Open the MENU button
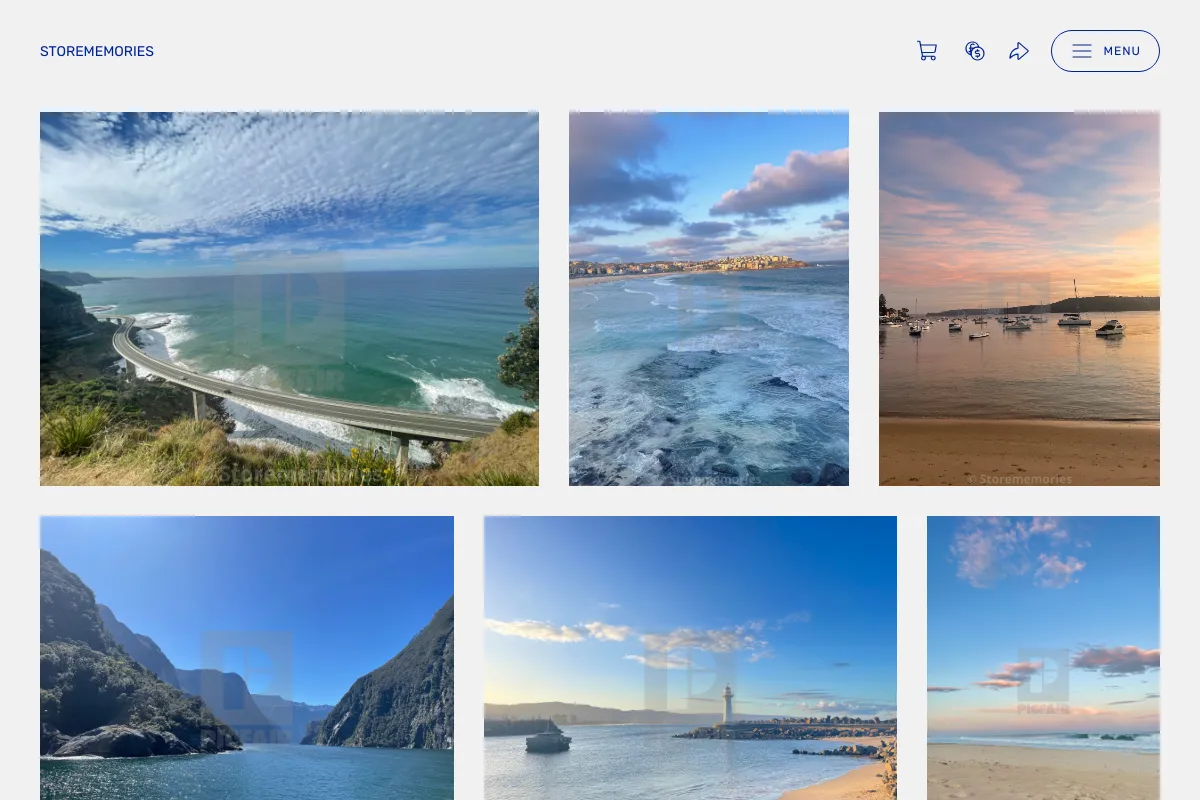The height and width of the screenshot is (800, 1200). (x=1105, y=51)
